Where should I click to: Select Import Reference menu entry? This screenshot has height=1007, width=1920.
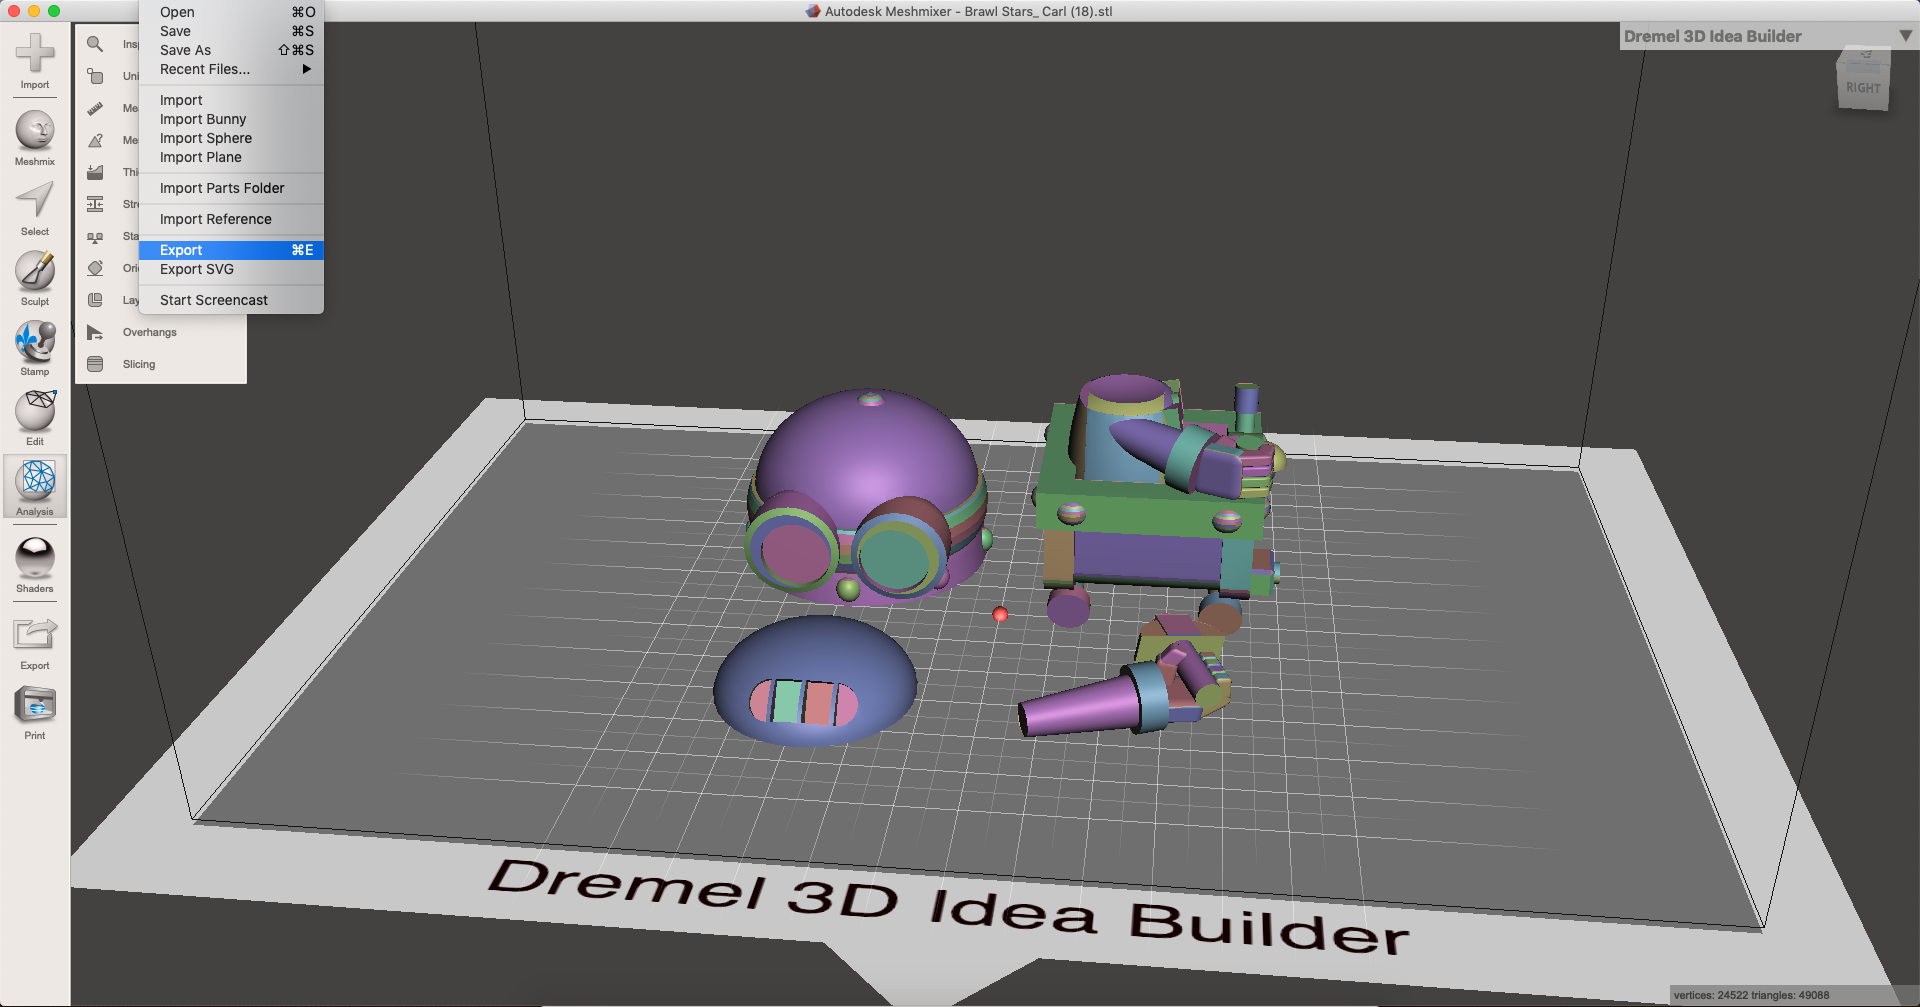[231, 219]
